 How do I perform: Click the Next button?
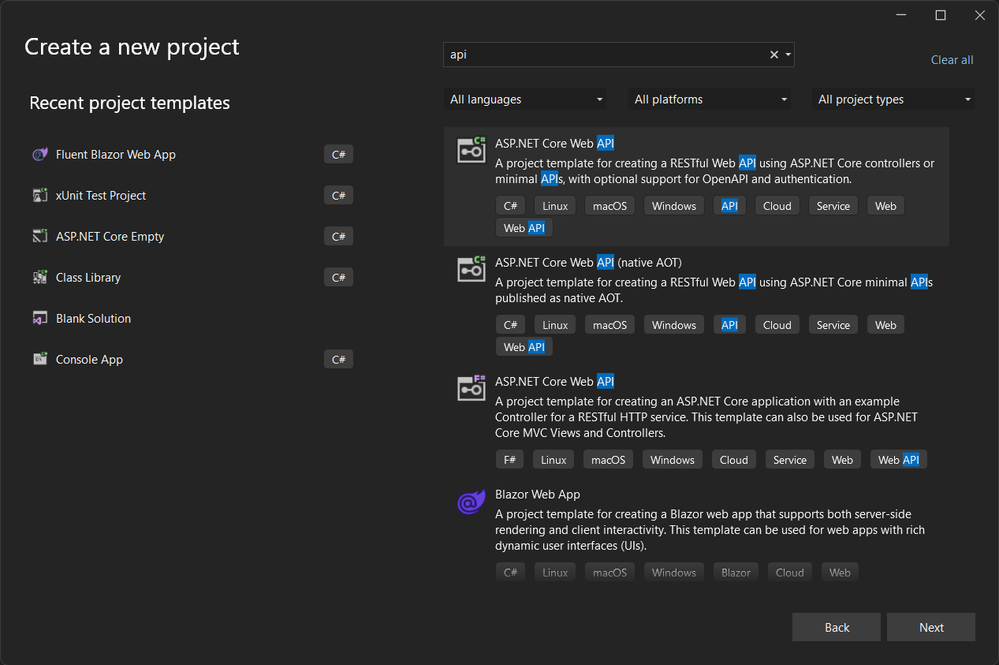931,627
